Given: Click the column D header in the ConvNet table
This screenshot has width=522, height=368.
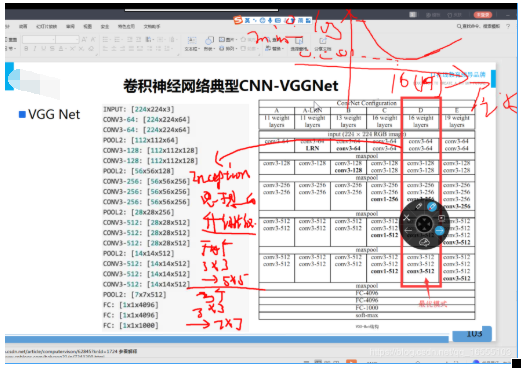Looking at the screenshot, I should [421, 111].
